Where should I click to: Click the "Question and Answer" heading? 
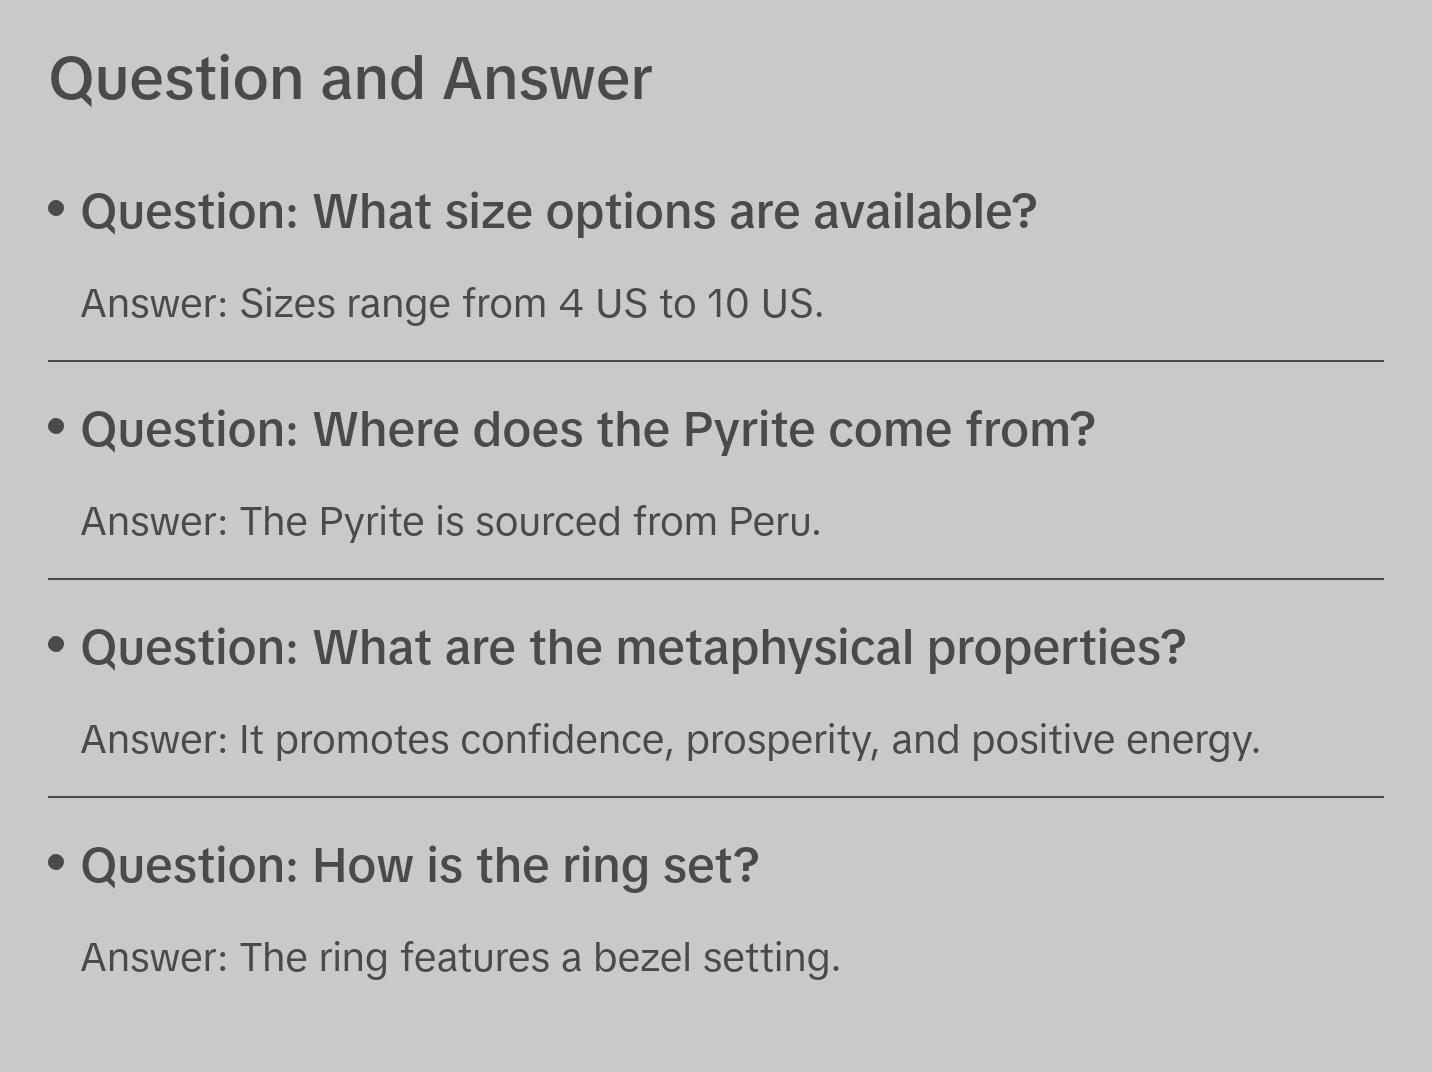pyautogui.click(x=350, y=78)
